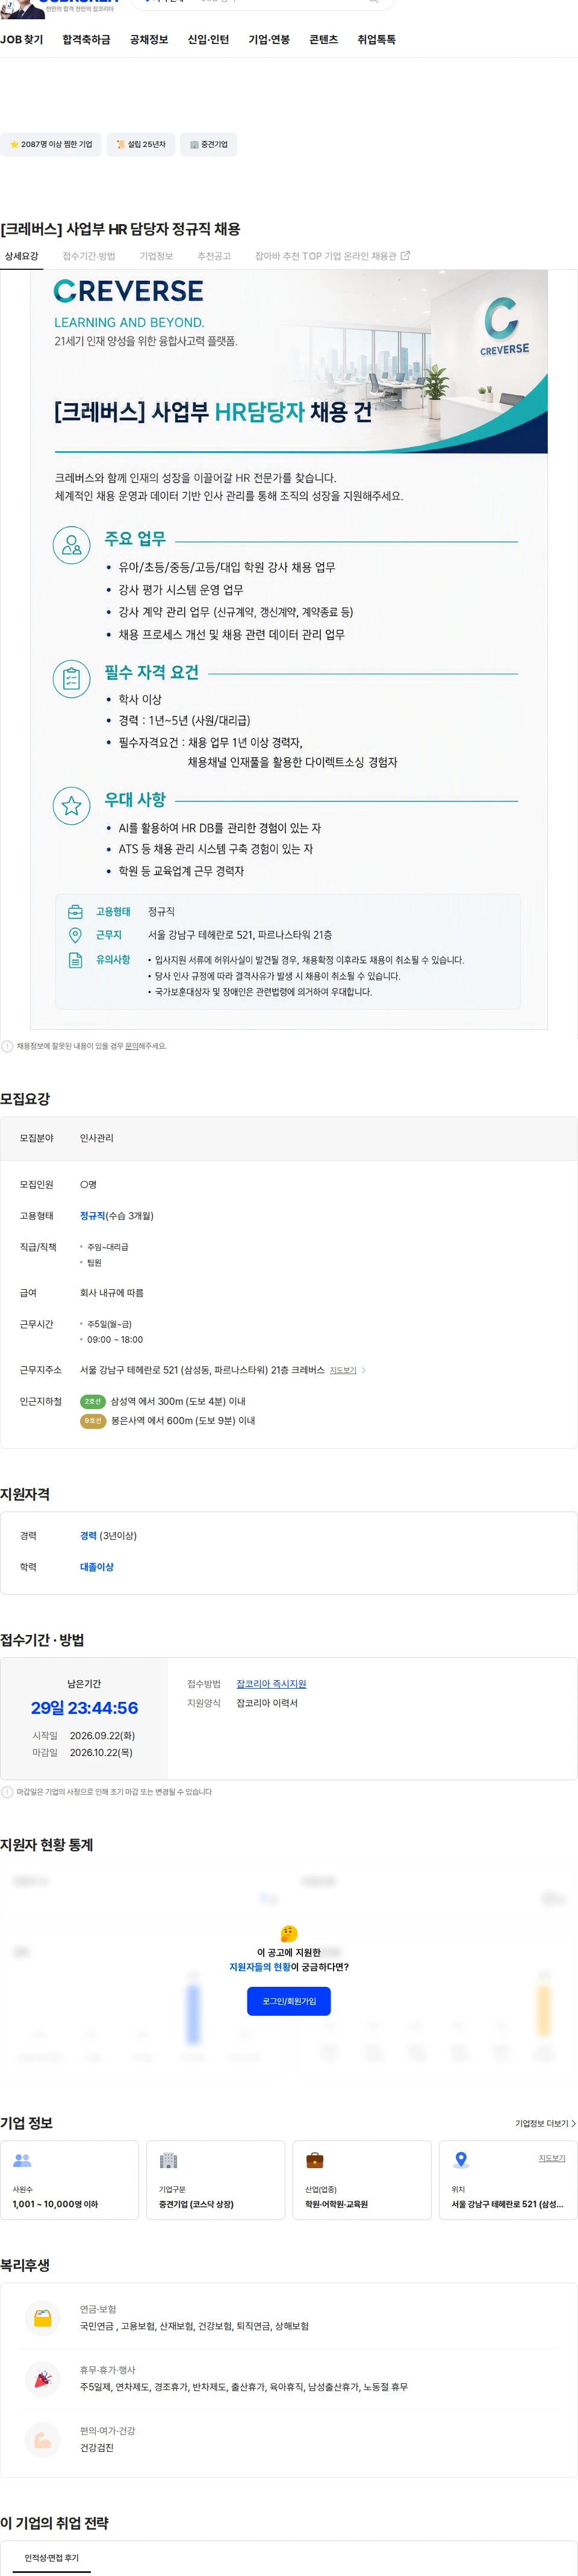
Task: Click the 휴무·휴가·행사 party icon
Action: pyautogui.click(x=43, y=2379)
